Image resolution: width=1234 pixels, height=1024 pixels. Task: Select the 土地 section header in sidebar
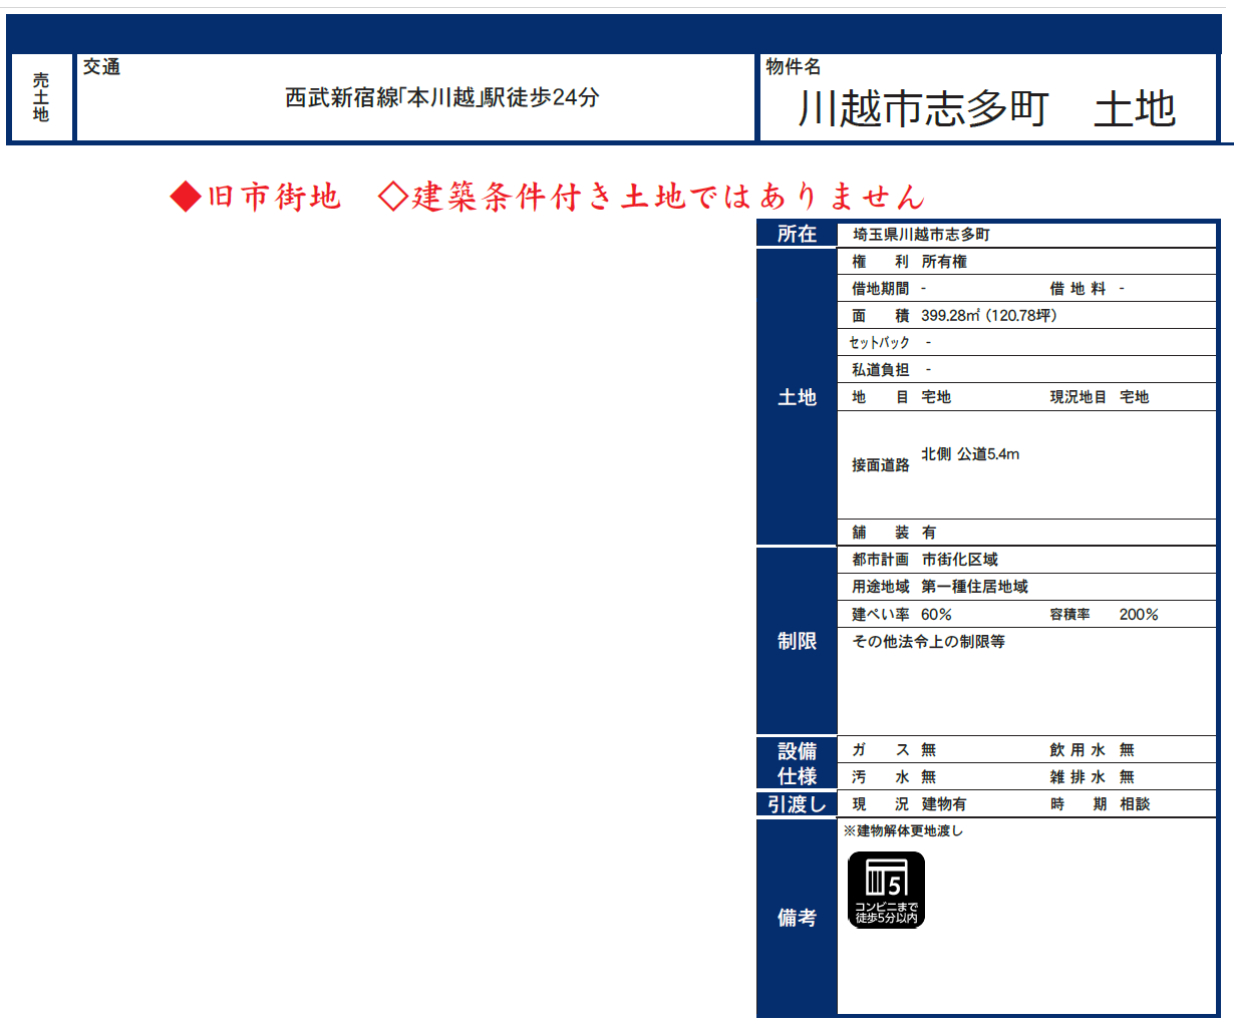click(797, 398)
